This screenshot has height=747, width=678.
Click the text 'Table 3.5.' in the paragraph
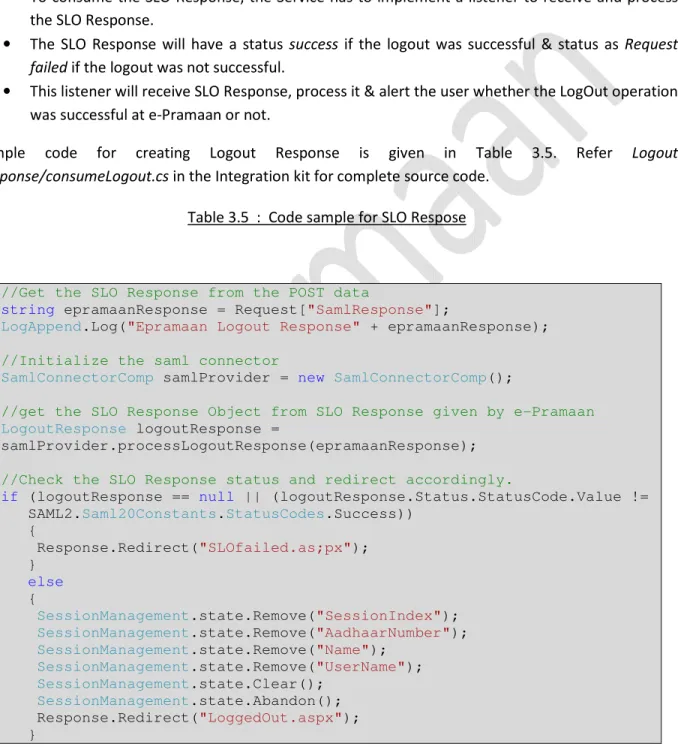[516, 153]
